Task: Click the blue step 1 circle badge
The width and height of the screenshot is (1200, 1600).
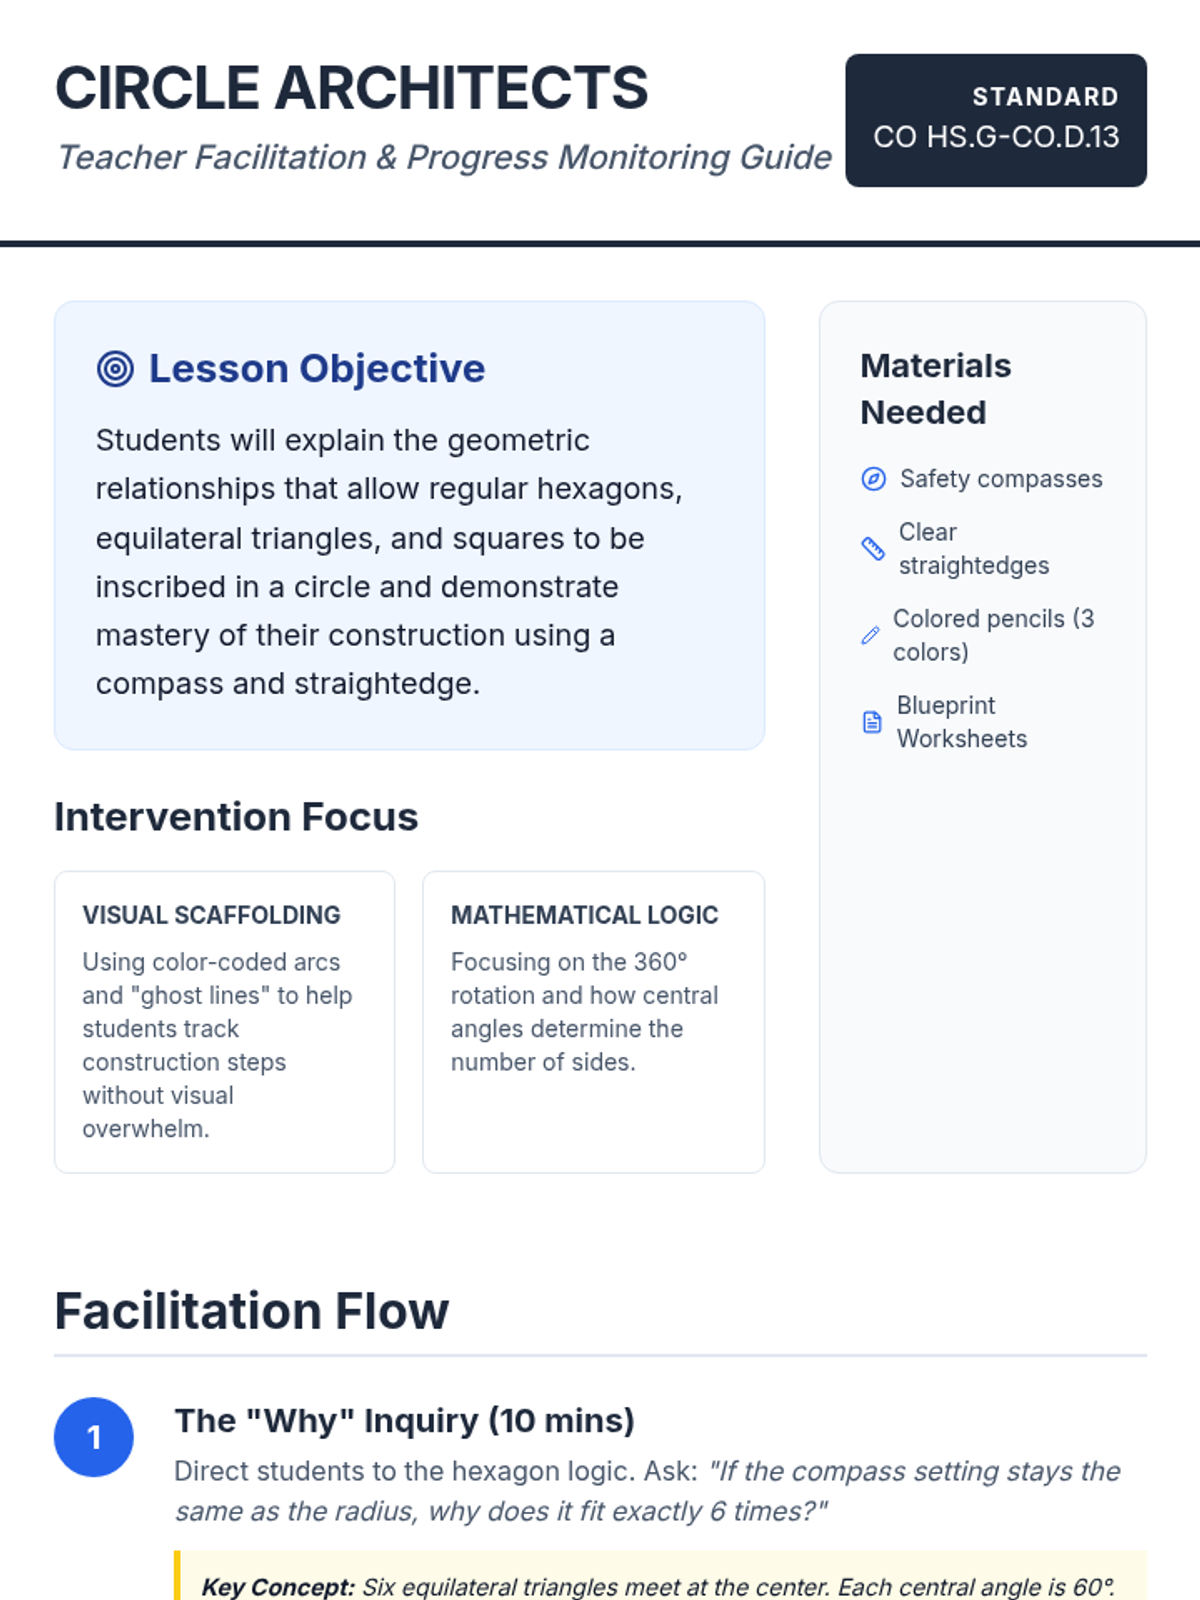Action: coord(94,1437)
